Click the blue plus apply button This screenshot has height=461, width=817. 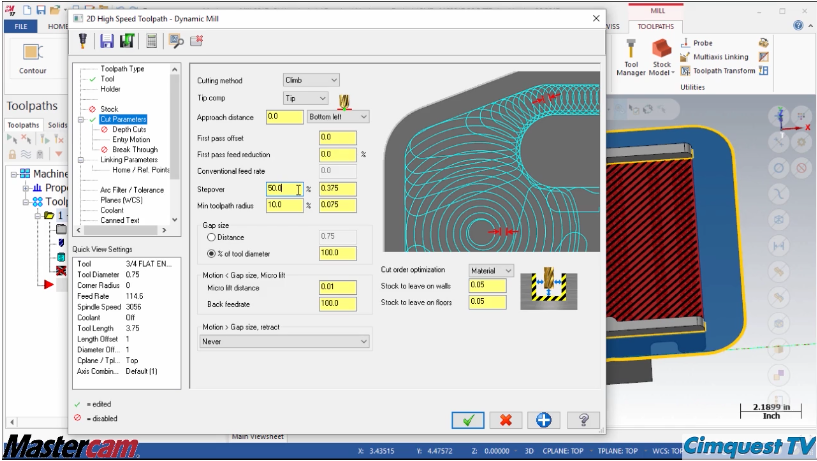[x=543, y=420]
